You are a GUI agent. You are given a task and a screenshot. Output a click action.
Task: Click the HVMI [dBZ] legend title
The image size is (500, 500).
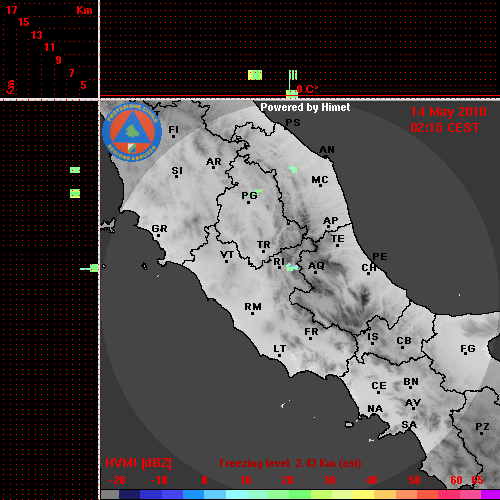pos(138,463)
